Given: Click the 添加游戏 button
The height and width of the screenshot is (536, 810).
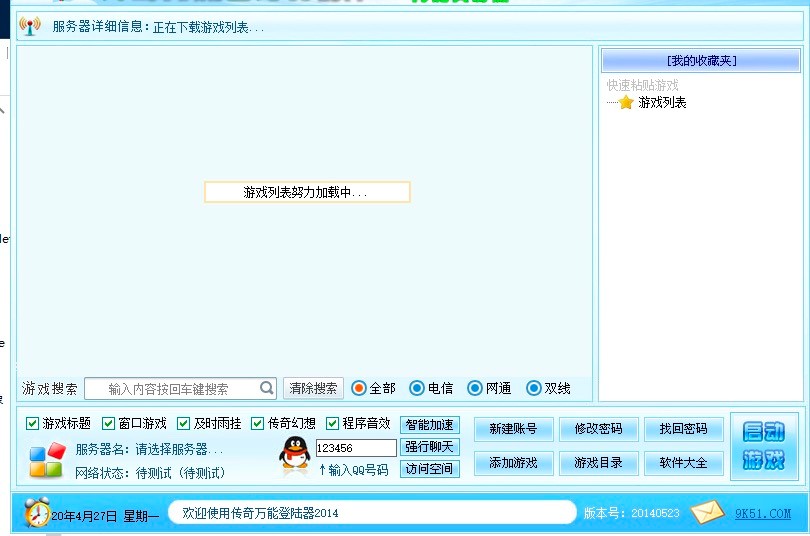Looking at the screenshot, I should pos(513,463).
